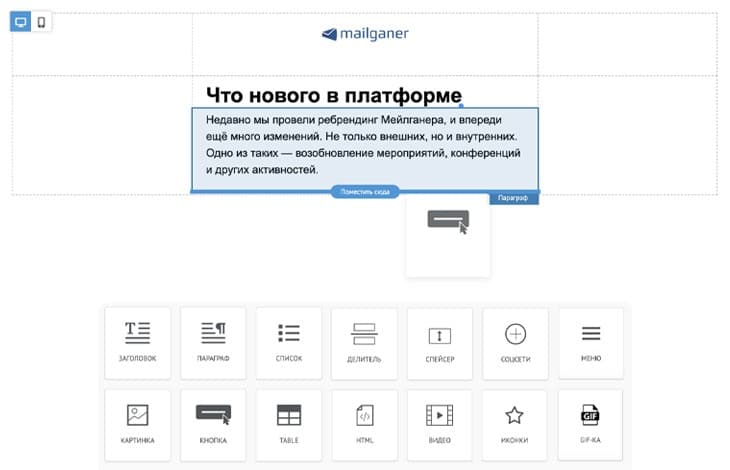The width and height of the screenshot is (730, 470).
Task: Insert the Table block
Action: coord(289,424)
